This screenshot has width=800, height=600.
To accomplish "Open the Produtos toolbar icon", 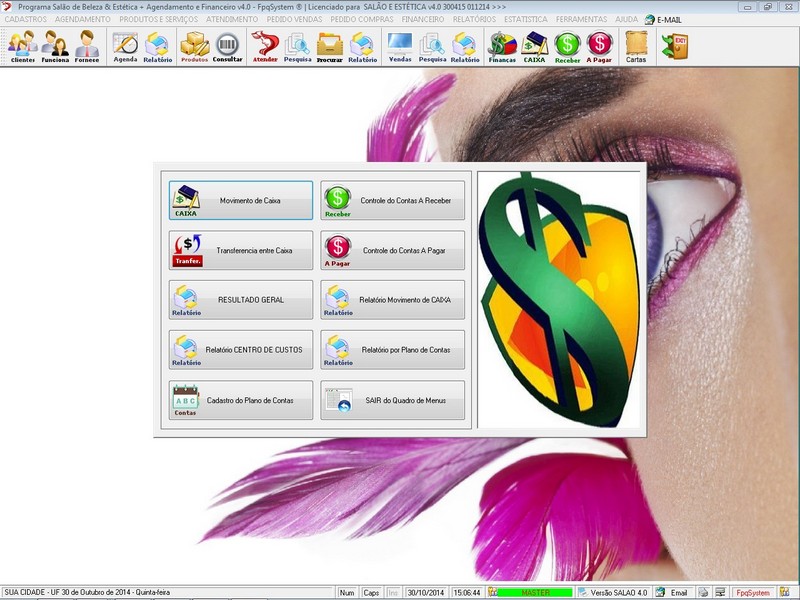I will (x=194, y=46).
